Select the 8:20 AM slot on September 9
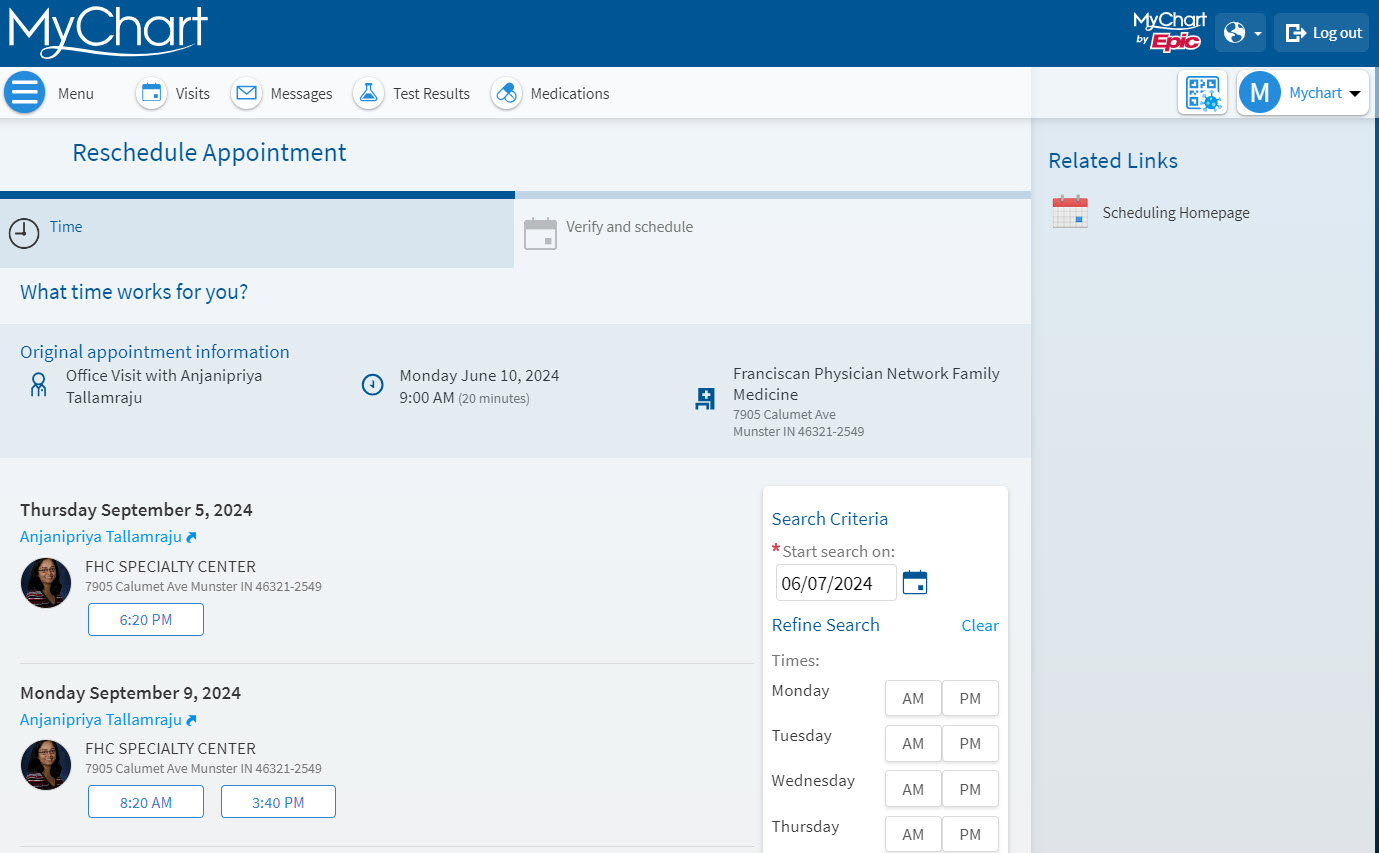This screenshot has height=853, width=1379. [x=146, y=802]
